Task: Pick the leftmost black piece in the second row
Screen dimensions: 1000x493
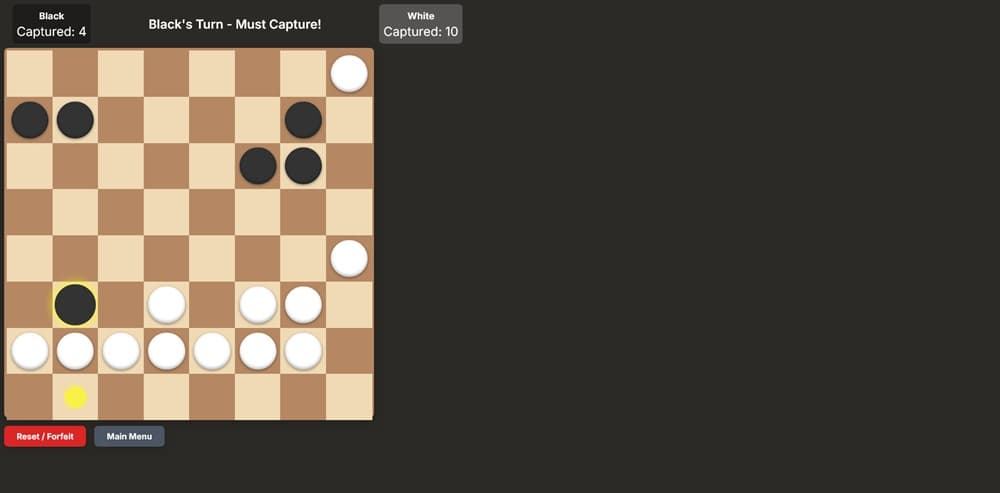Action: click(x=30, y=120)
